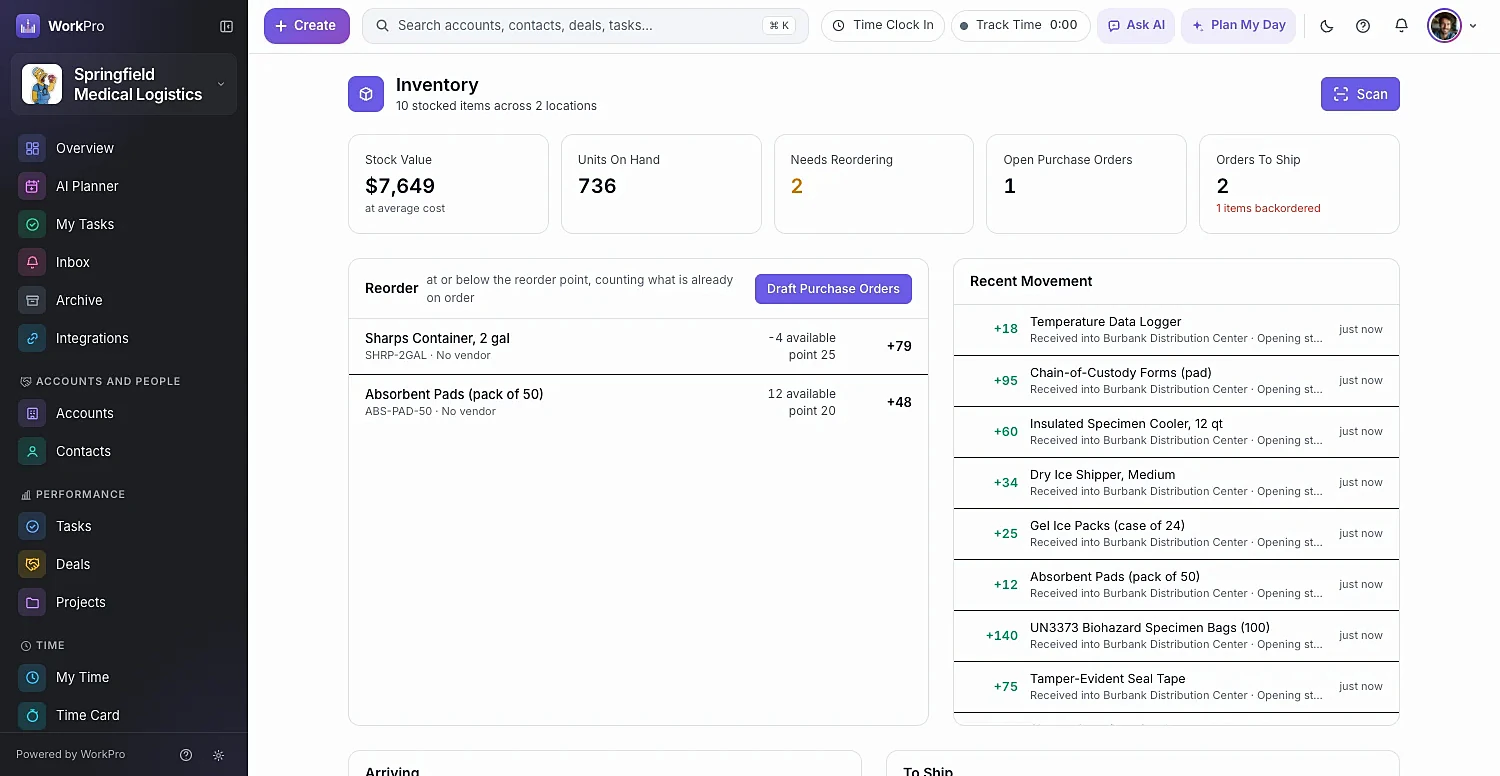1500x776 pixels.
Task: Open Deals handshake item
Action: pos(124,564)
